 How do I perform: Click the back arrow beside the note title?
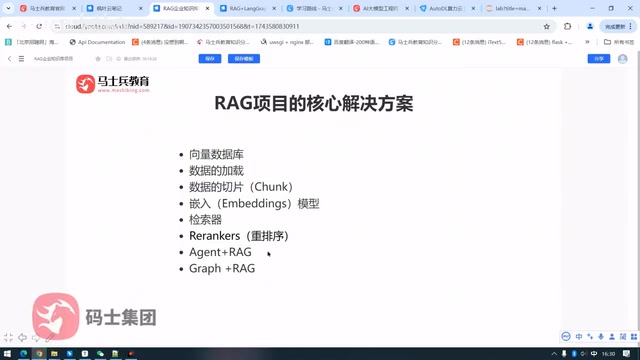pyautogui.click(x=9, y=59)
